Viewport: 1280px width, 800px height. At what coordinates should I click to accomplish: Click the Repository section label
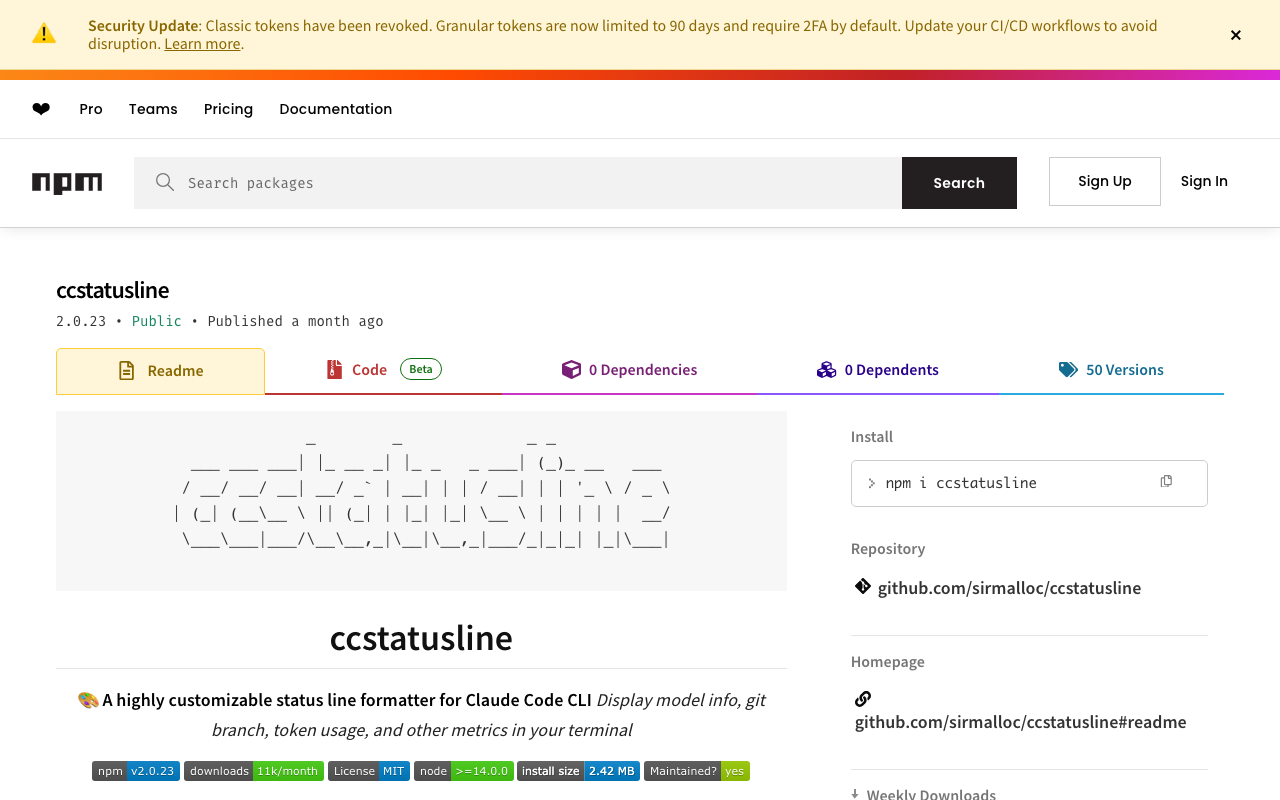(888, 549)
